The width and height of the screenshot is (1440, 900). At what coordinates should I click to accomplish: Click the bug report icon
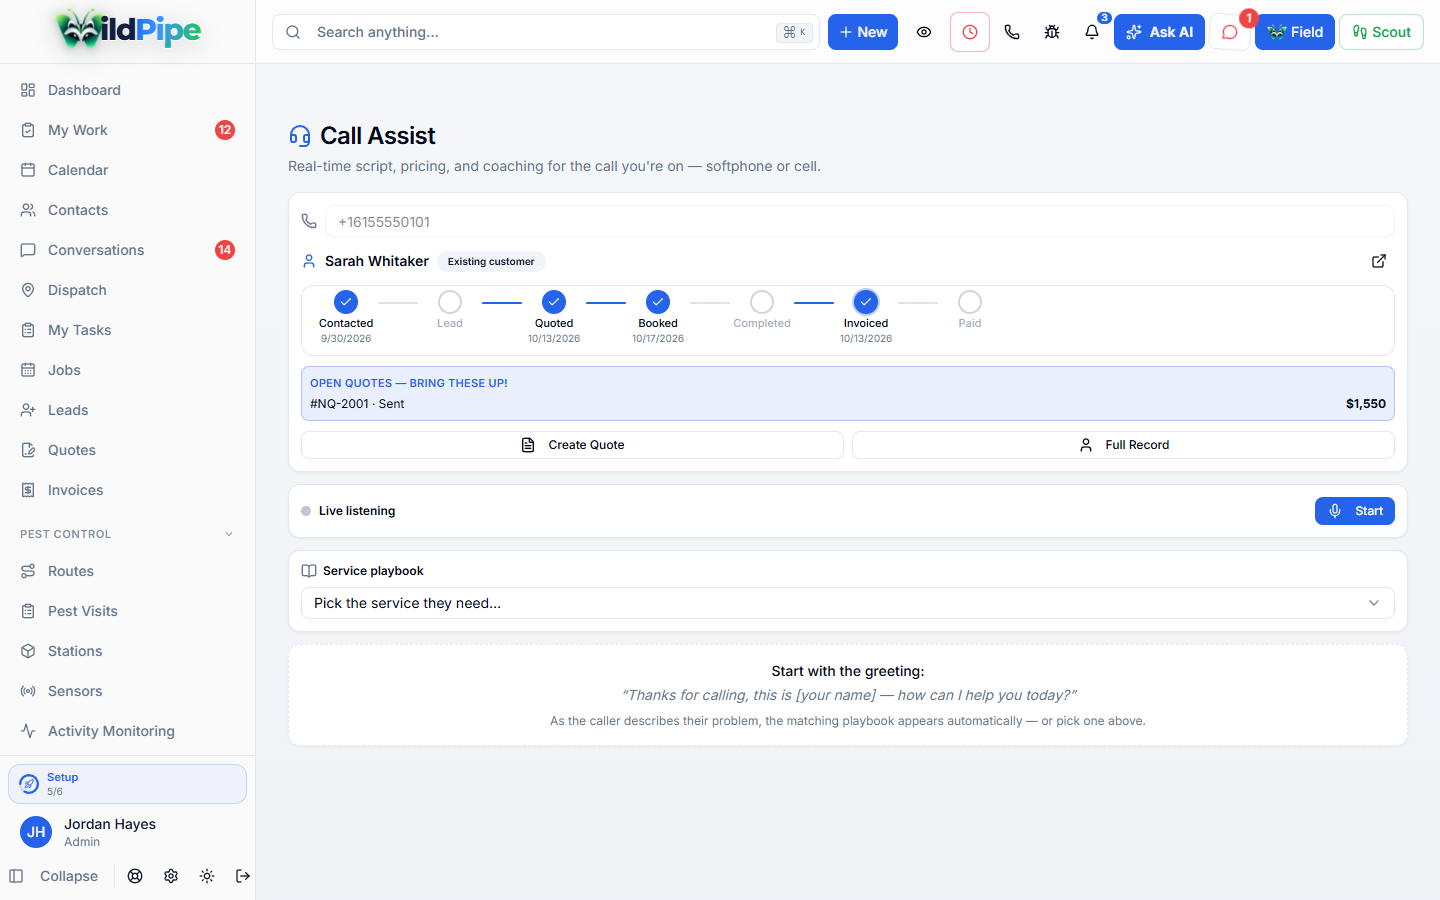click(1052, 32)
